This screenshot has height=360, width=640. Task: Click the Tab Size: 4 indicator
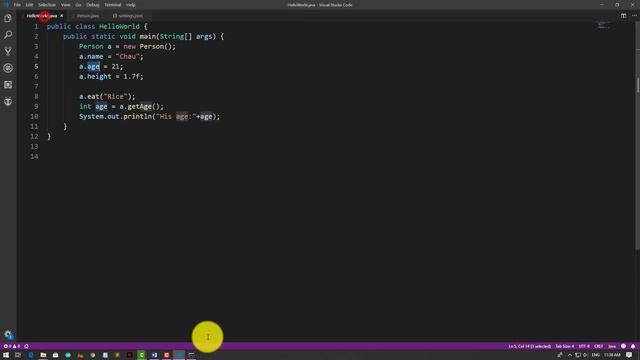coord(564,346)
